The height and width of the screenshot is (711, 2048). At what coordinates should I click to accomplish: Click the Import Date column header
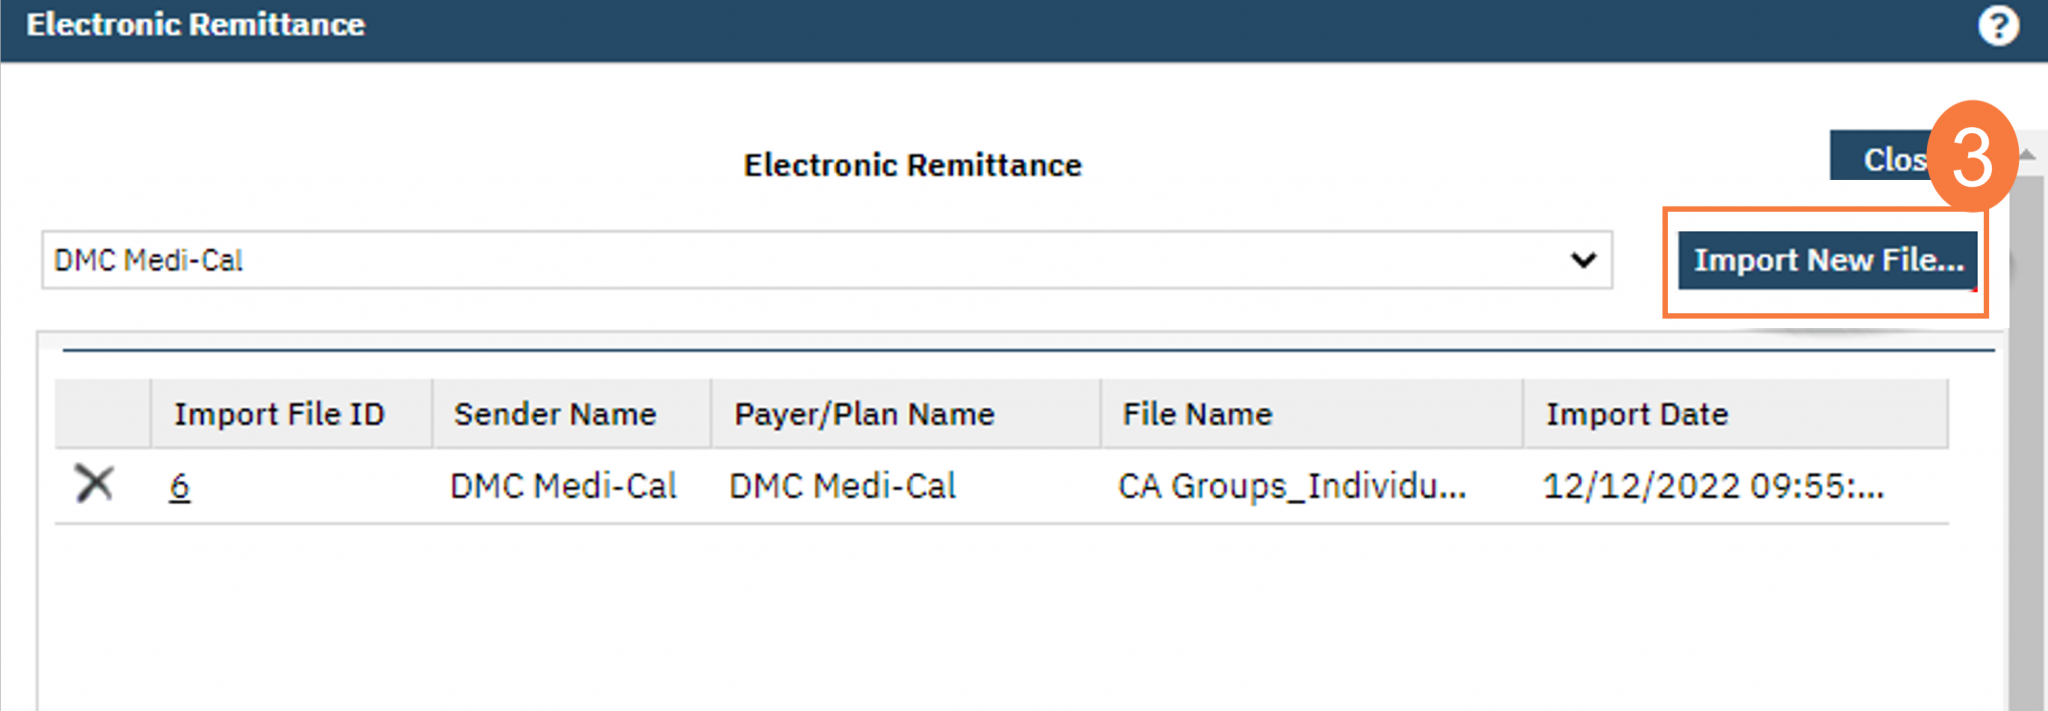1636,414
